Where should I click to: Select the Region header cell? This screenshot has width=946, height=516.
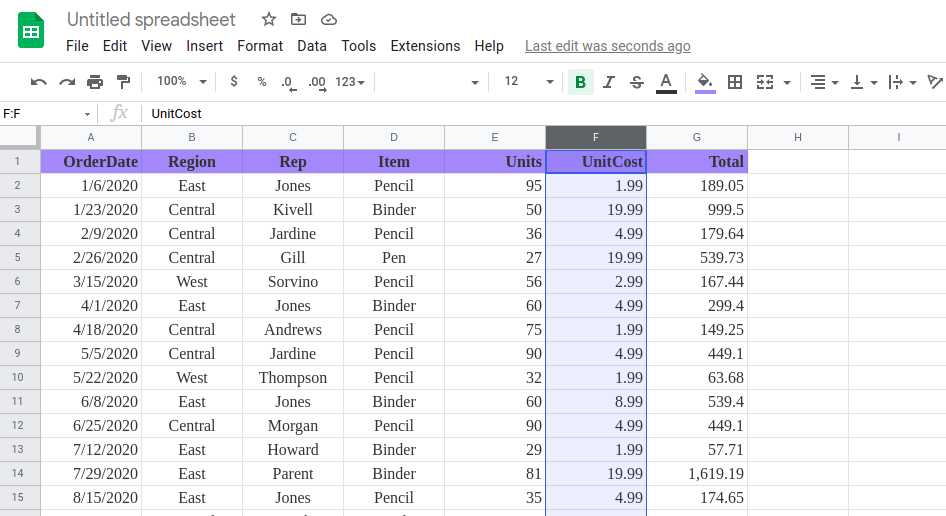click(192, 162)
